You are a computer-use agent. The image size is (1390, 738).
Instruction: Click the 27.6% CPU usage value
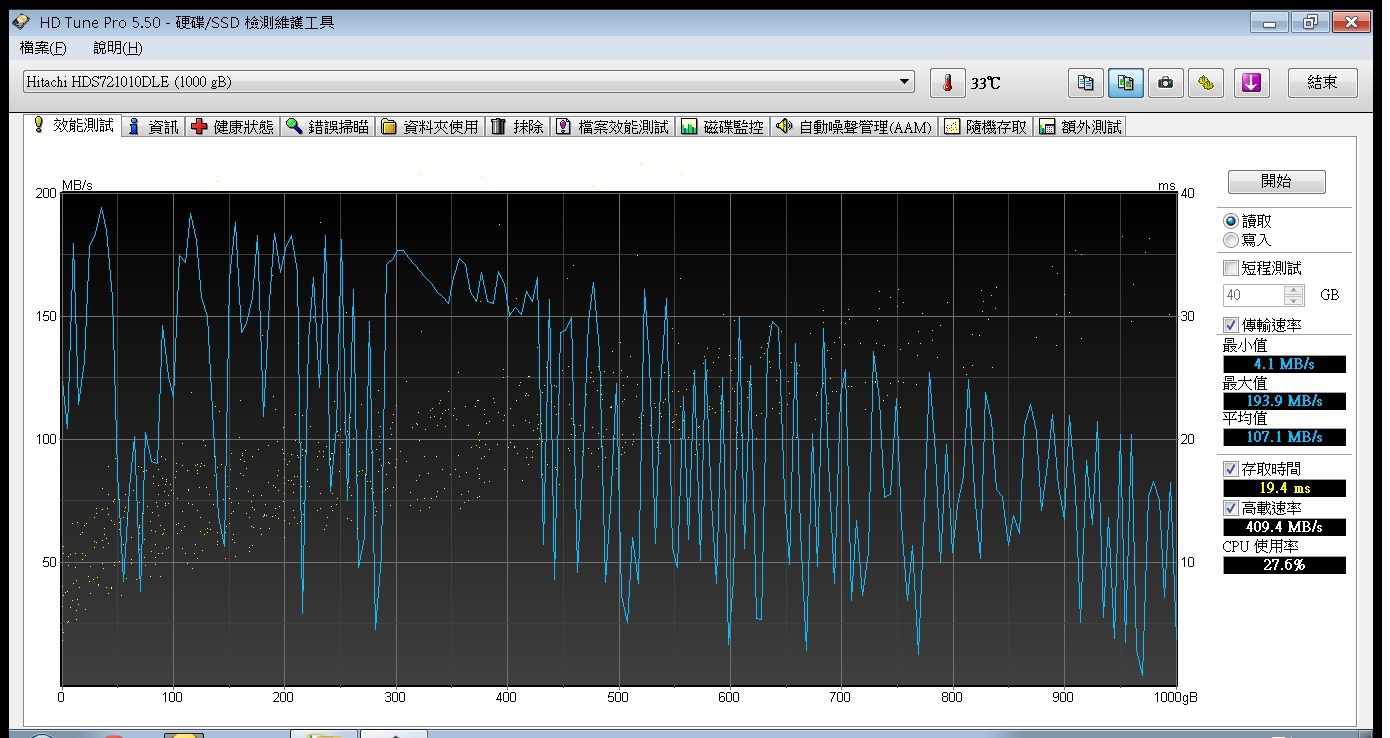(x=1284, y=565)
